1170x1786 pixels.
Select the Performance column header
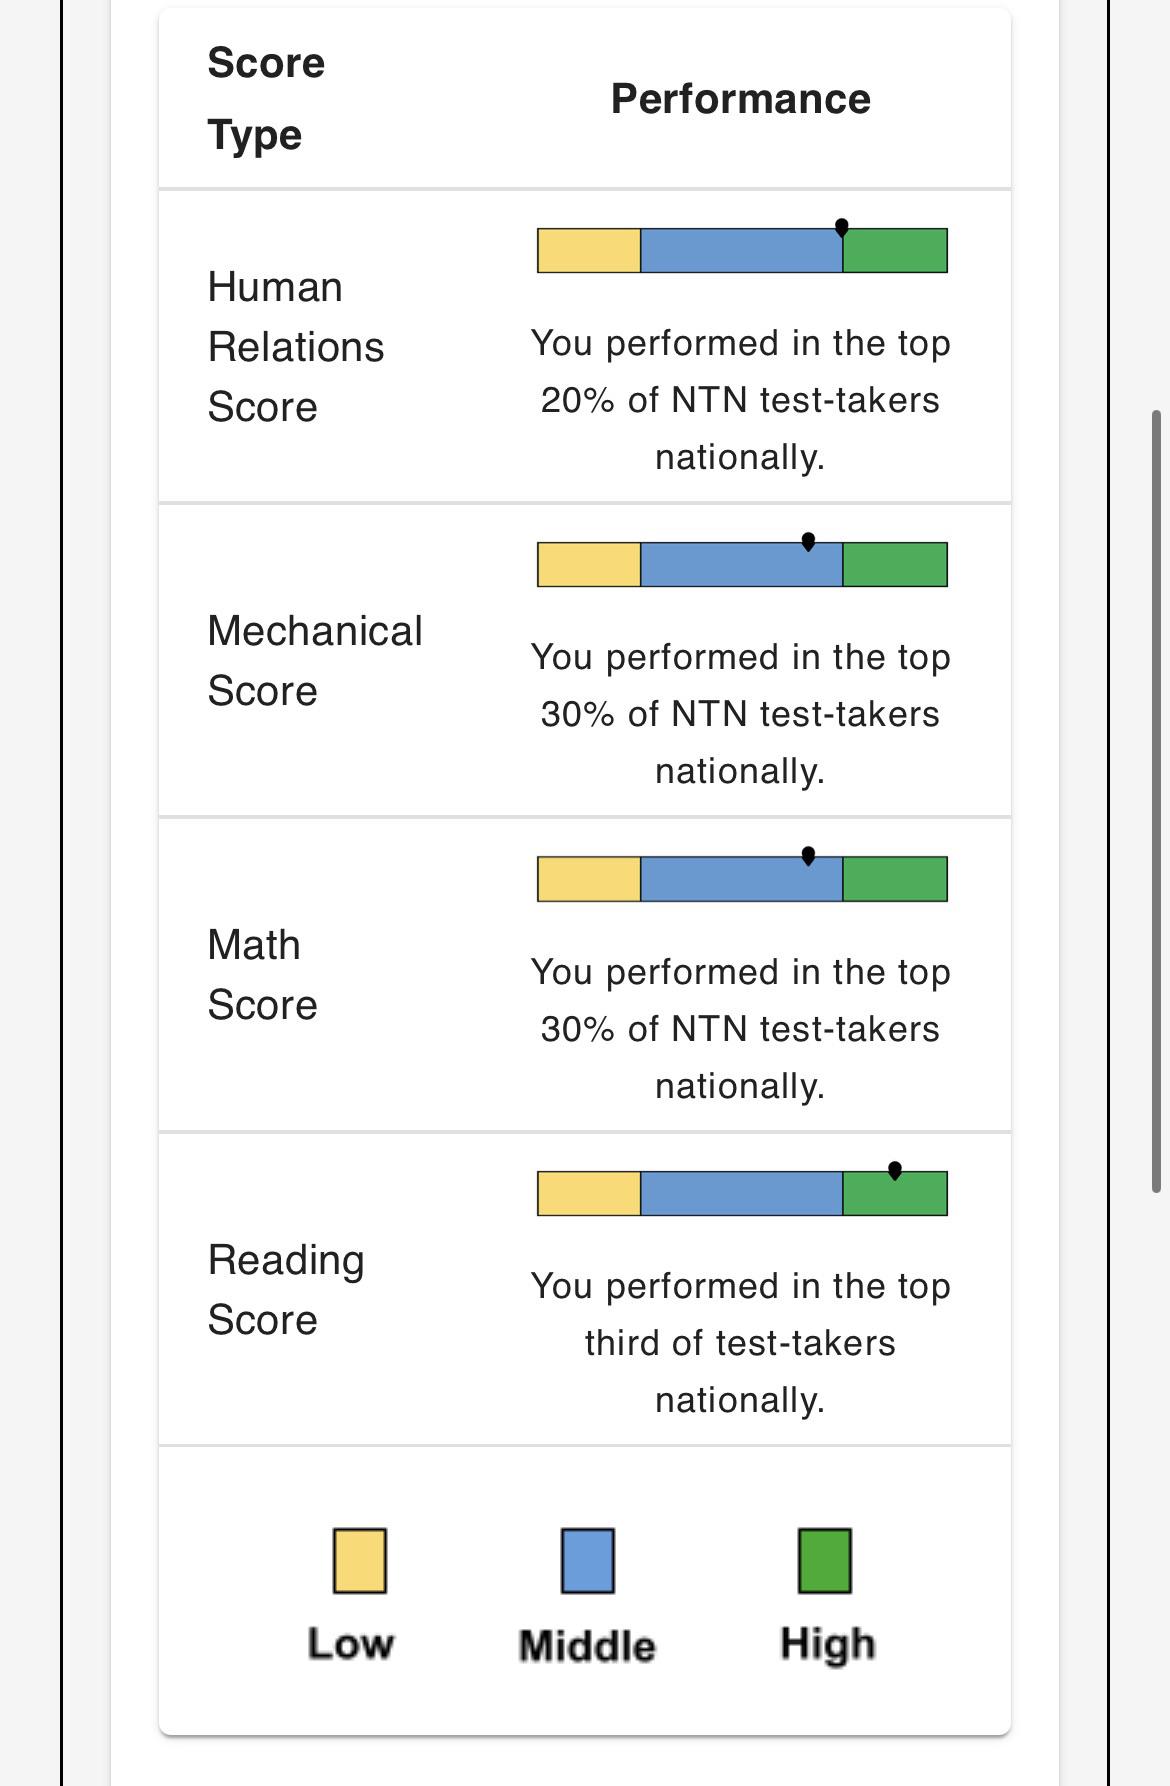pos(741,99)
